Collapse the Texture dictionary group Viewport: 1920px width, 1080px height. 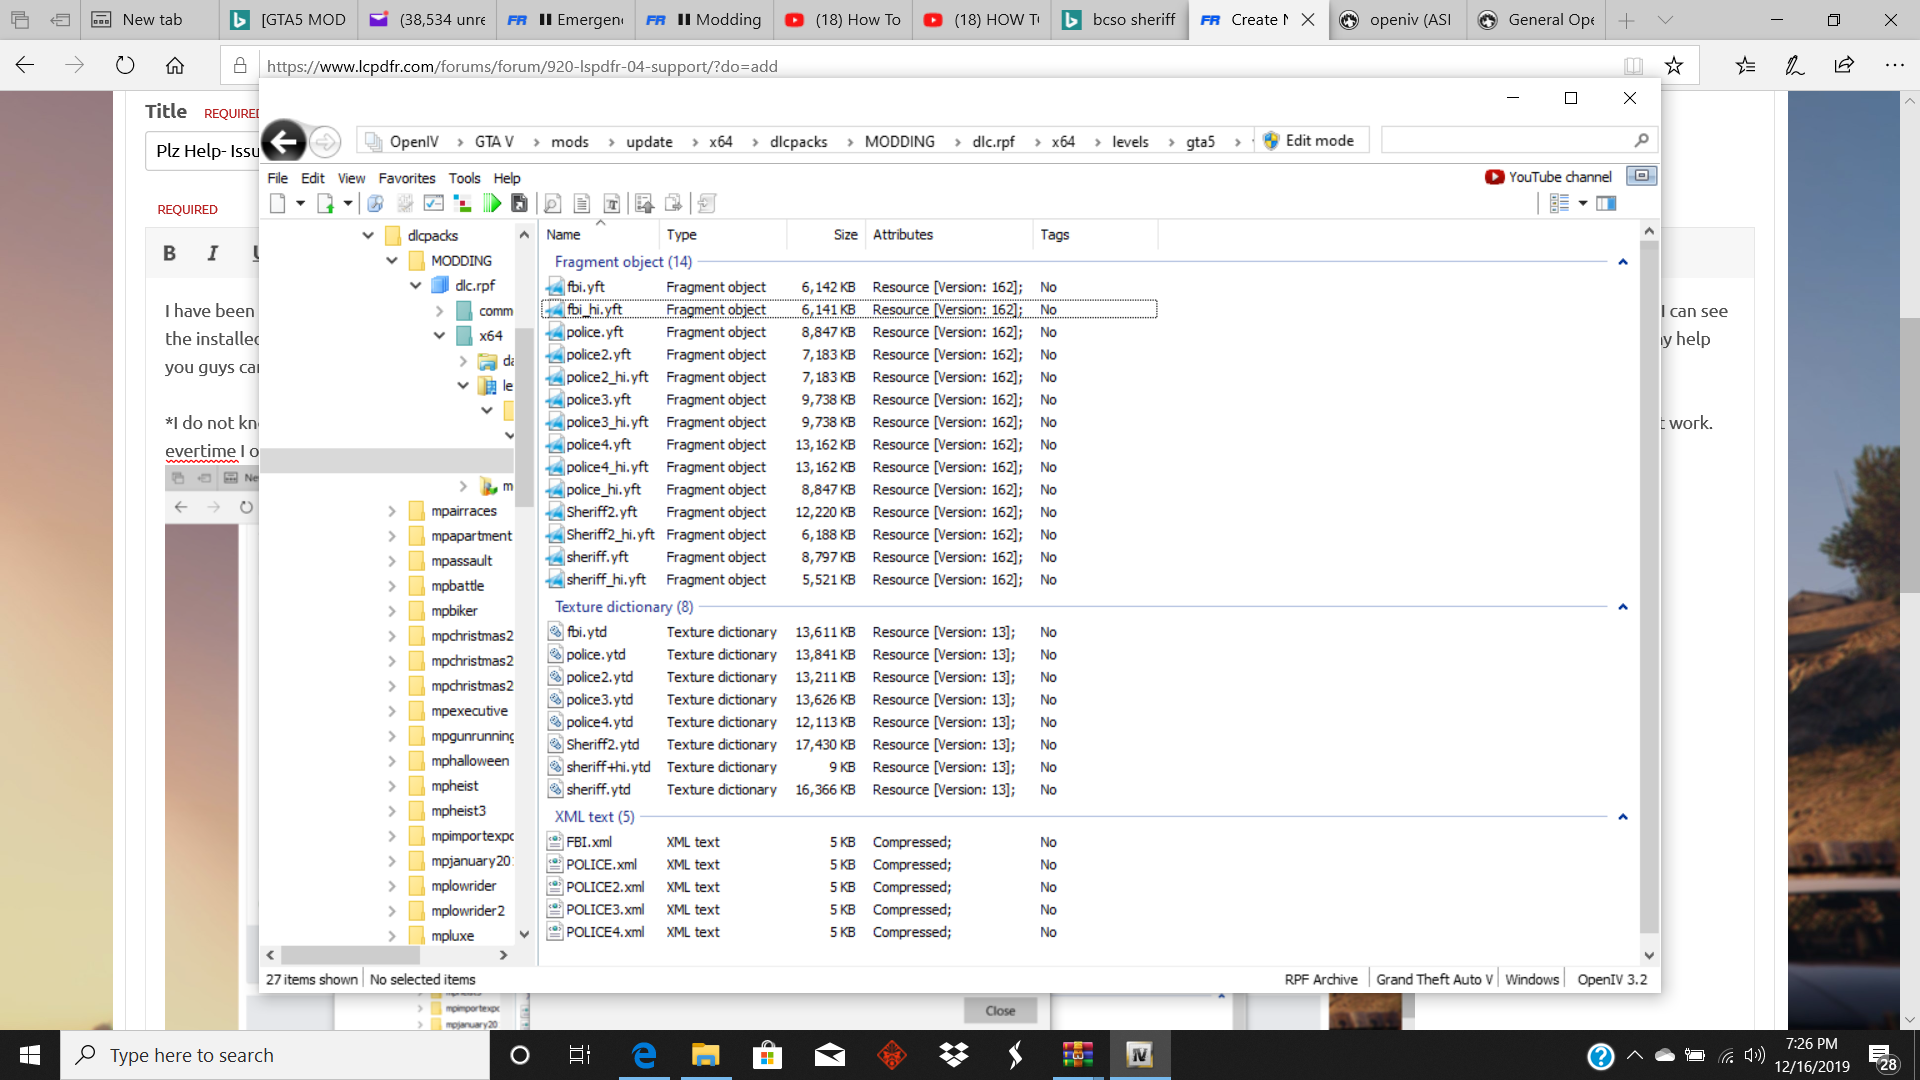pyautogui.click(x=1623, y=607)
